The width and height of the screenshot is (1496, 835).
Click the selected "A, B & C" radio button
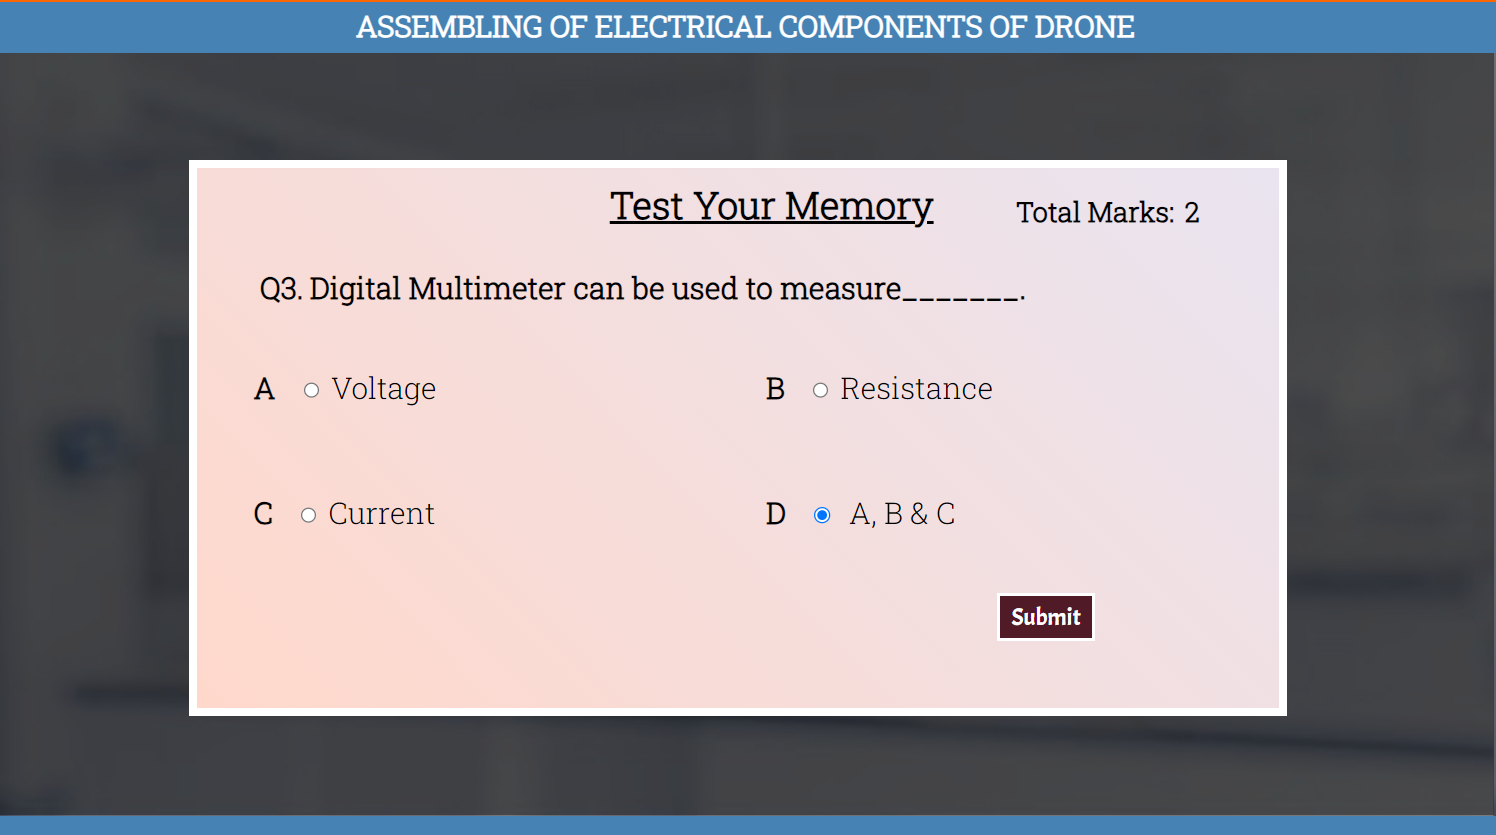822,515
